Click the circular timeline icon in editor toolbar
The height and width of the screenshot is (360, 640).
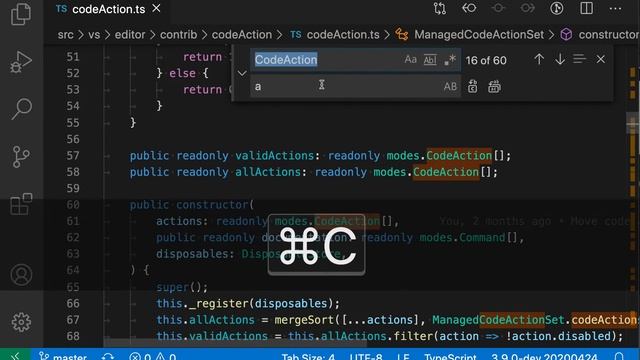(557, 8)
